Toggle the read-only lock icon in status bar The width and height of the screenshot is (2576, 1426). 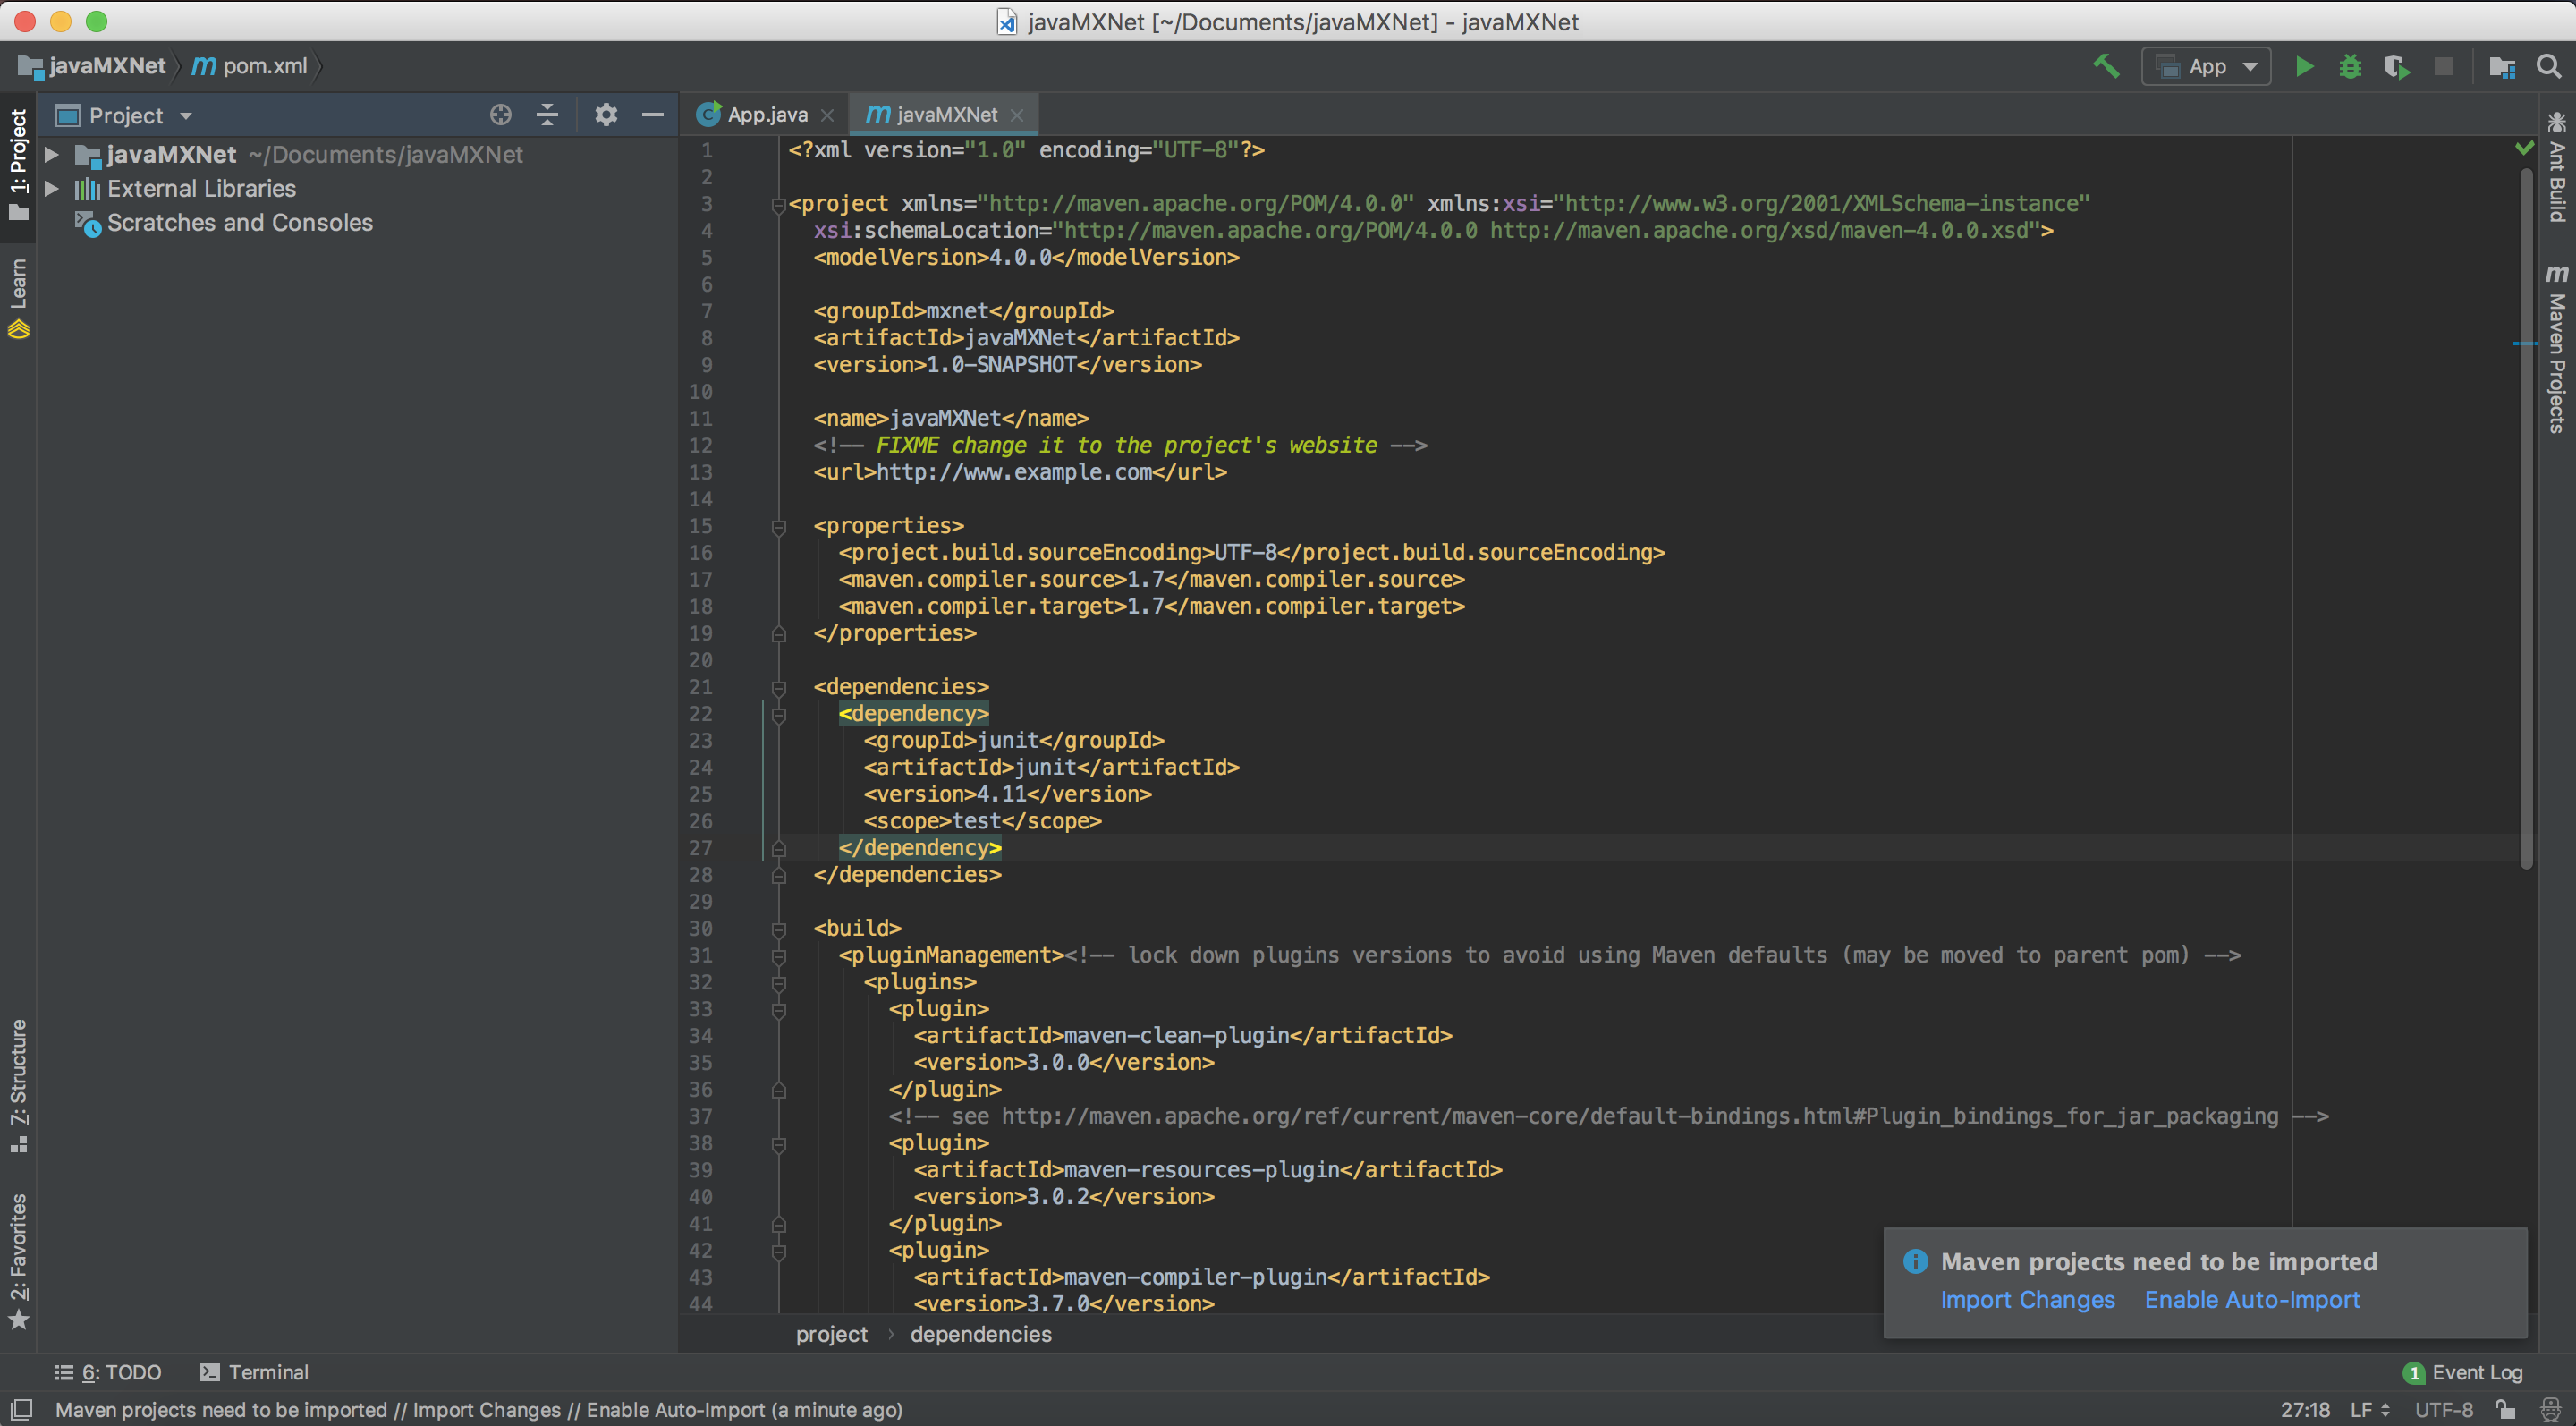tap(2505, 1409)
